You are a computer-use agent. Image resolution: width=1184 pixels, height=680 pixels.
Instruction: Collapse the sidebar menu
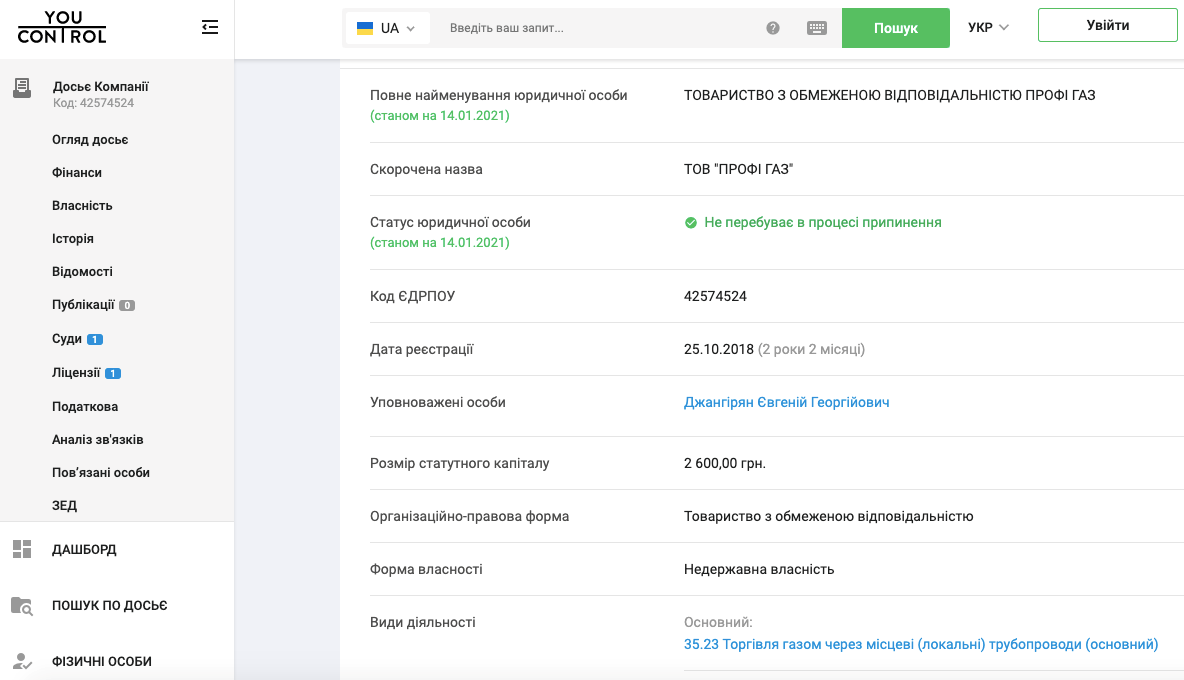pyautogui.click(x=210, y=27)
